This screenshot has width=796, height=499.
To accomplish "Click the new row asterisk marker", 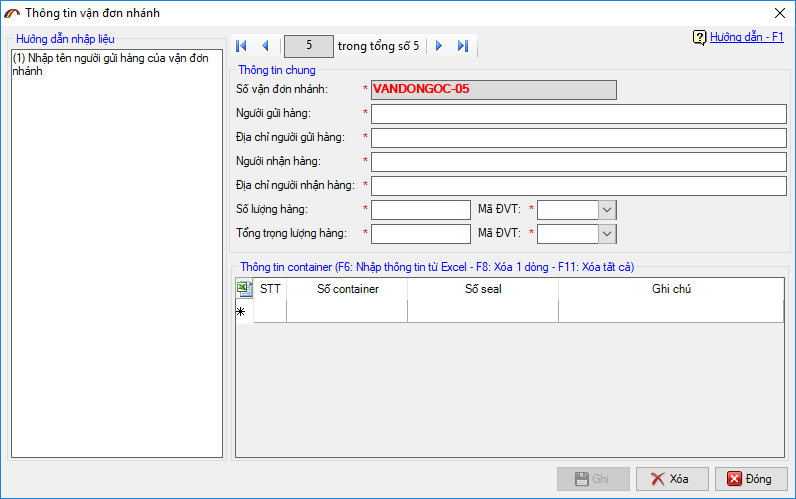I will click(x=241, y=312).
